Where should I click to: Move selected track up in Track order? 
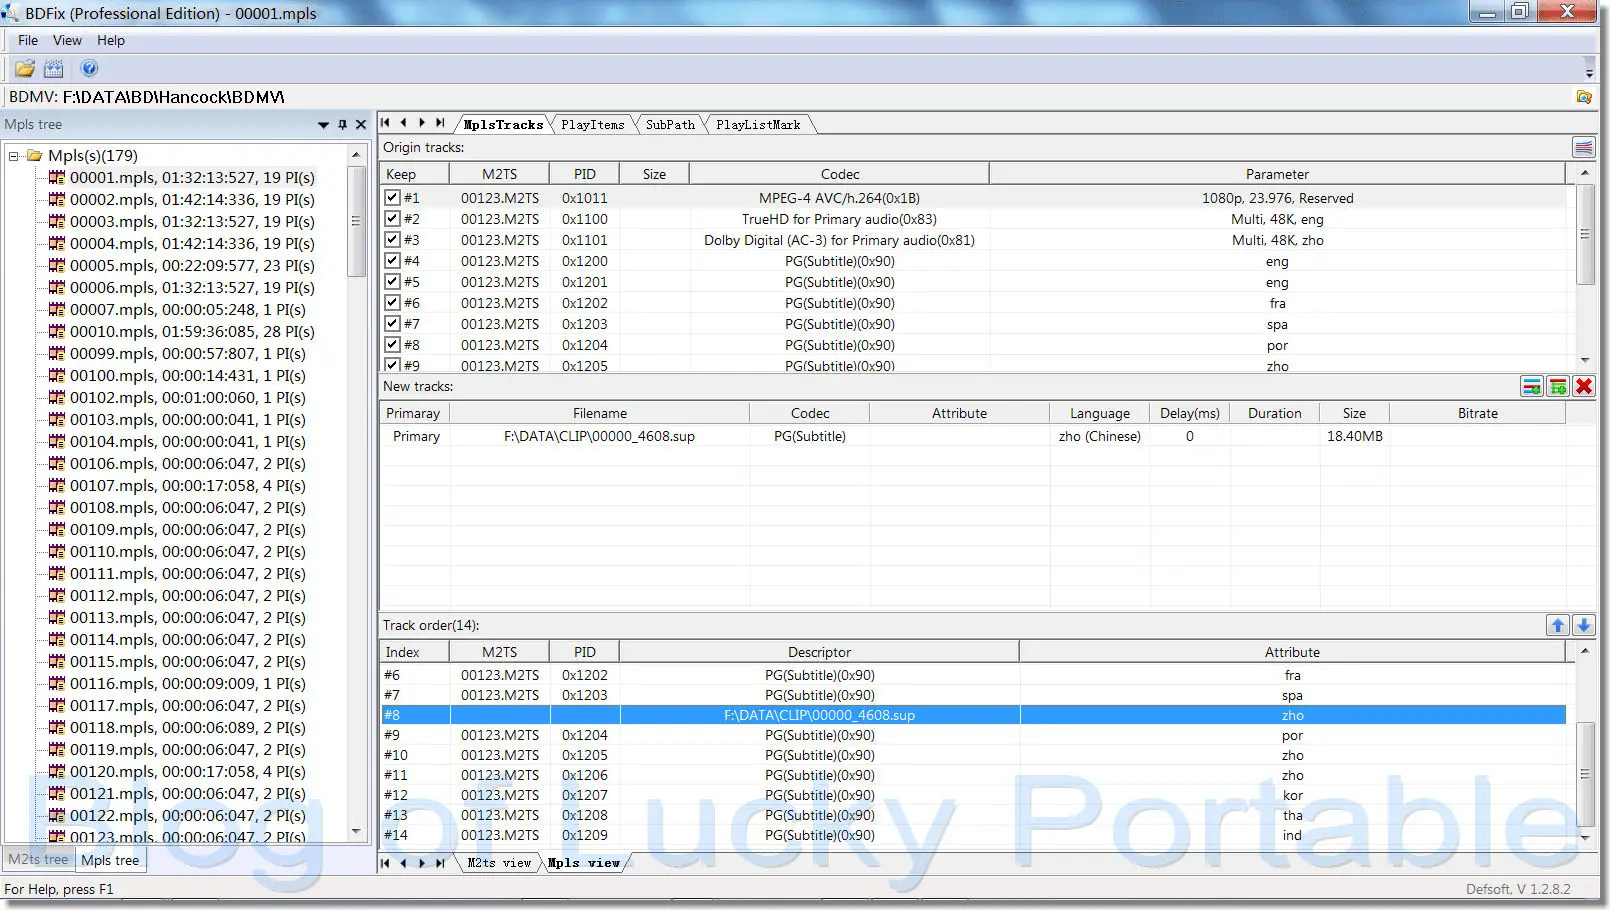(1557, 626)
